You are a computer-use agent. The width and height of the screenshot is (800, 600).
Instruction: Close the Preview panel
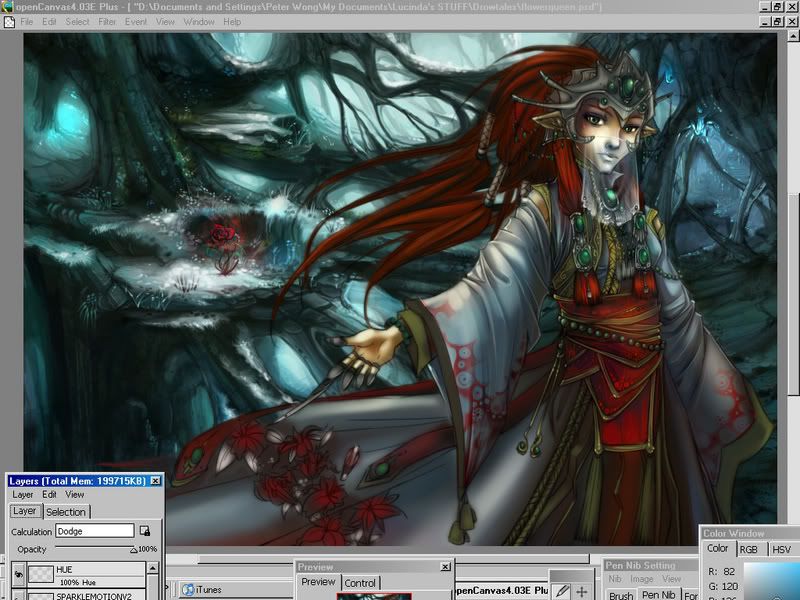(x=445, y=566)
